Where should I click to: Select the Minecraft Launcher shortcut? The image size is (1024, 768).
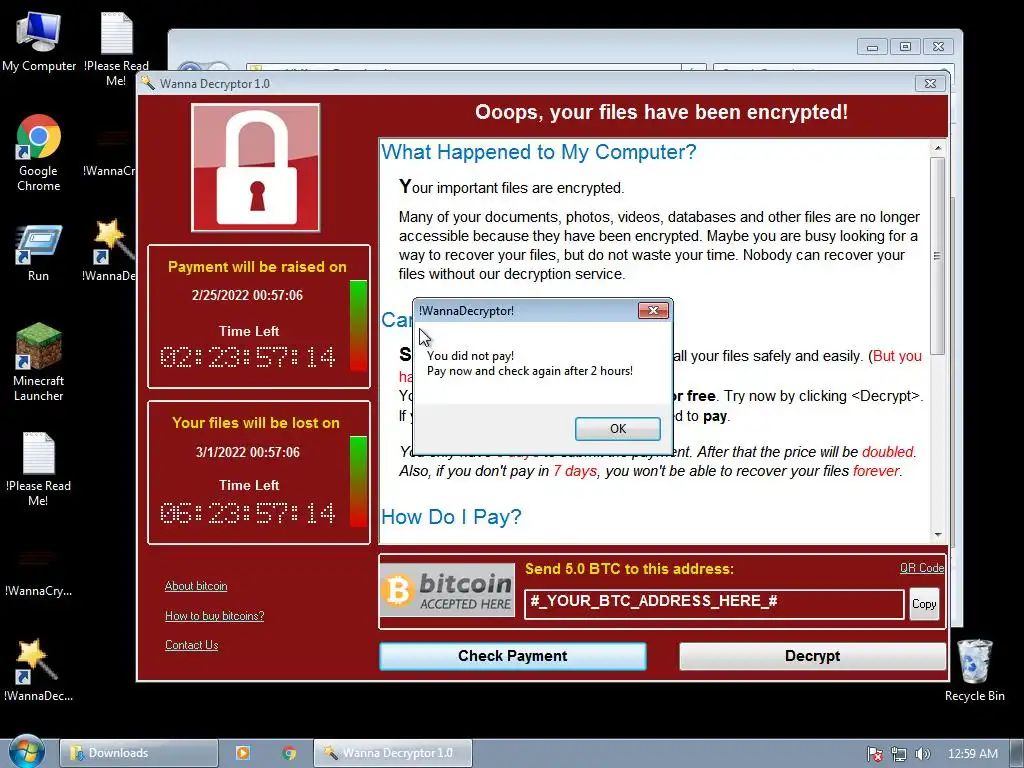coord(39,362)
